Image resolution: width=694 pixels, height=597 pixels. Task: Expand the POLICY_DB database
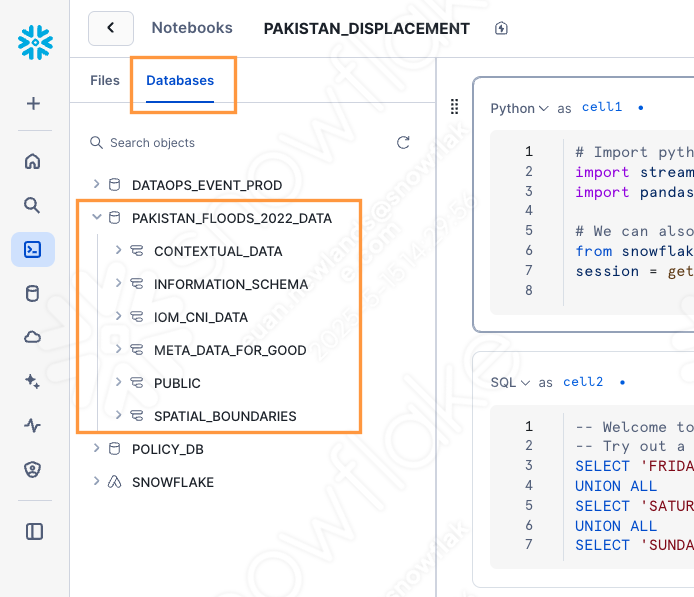96,448
